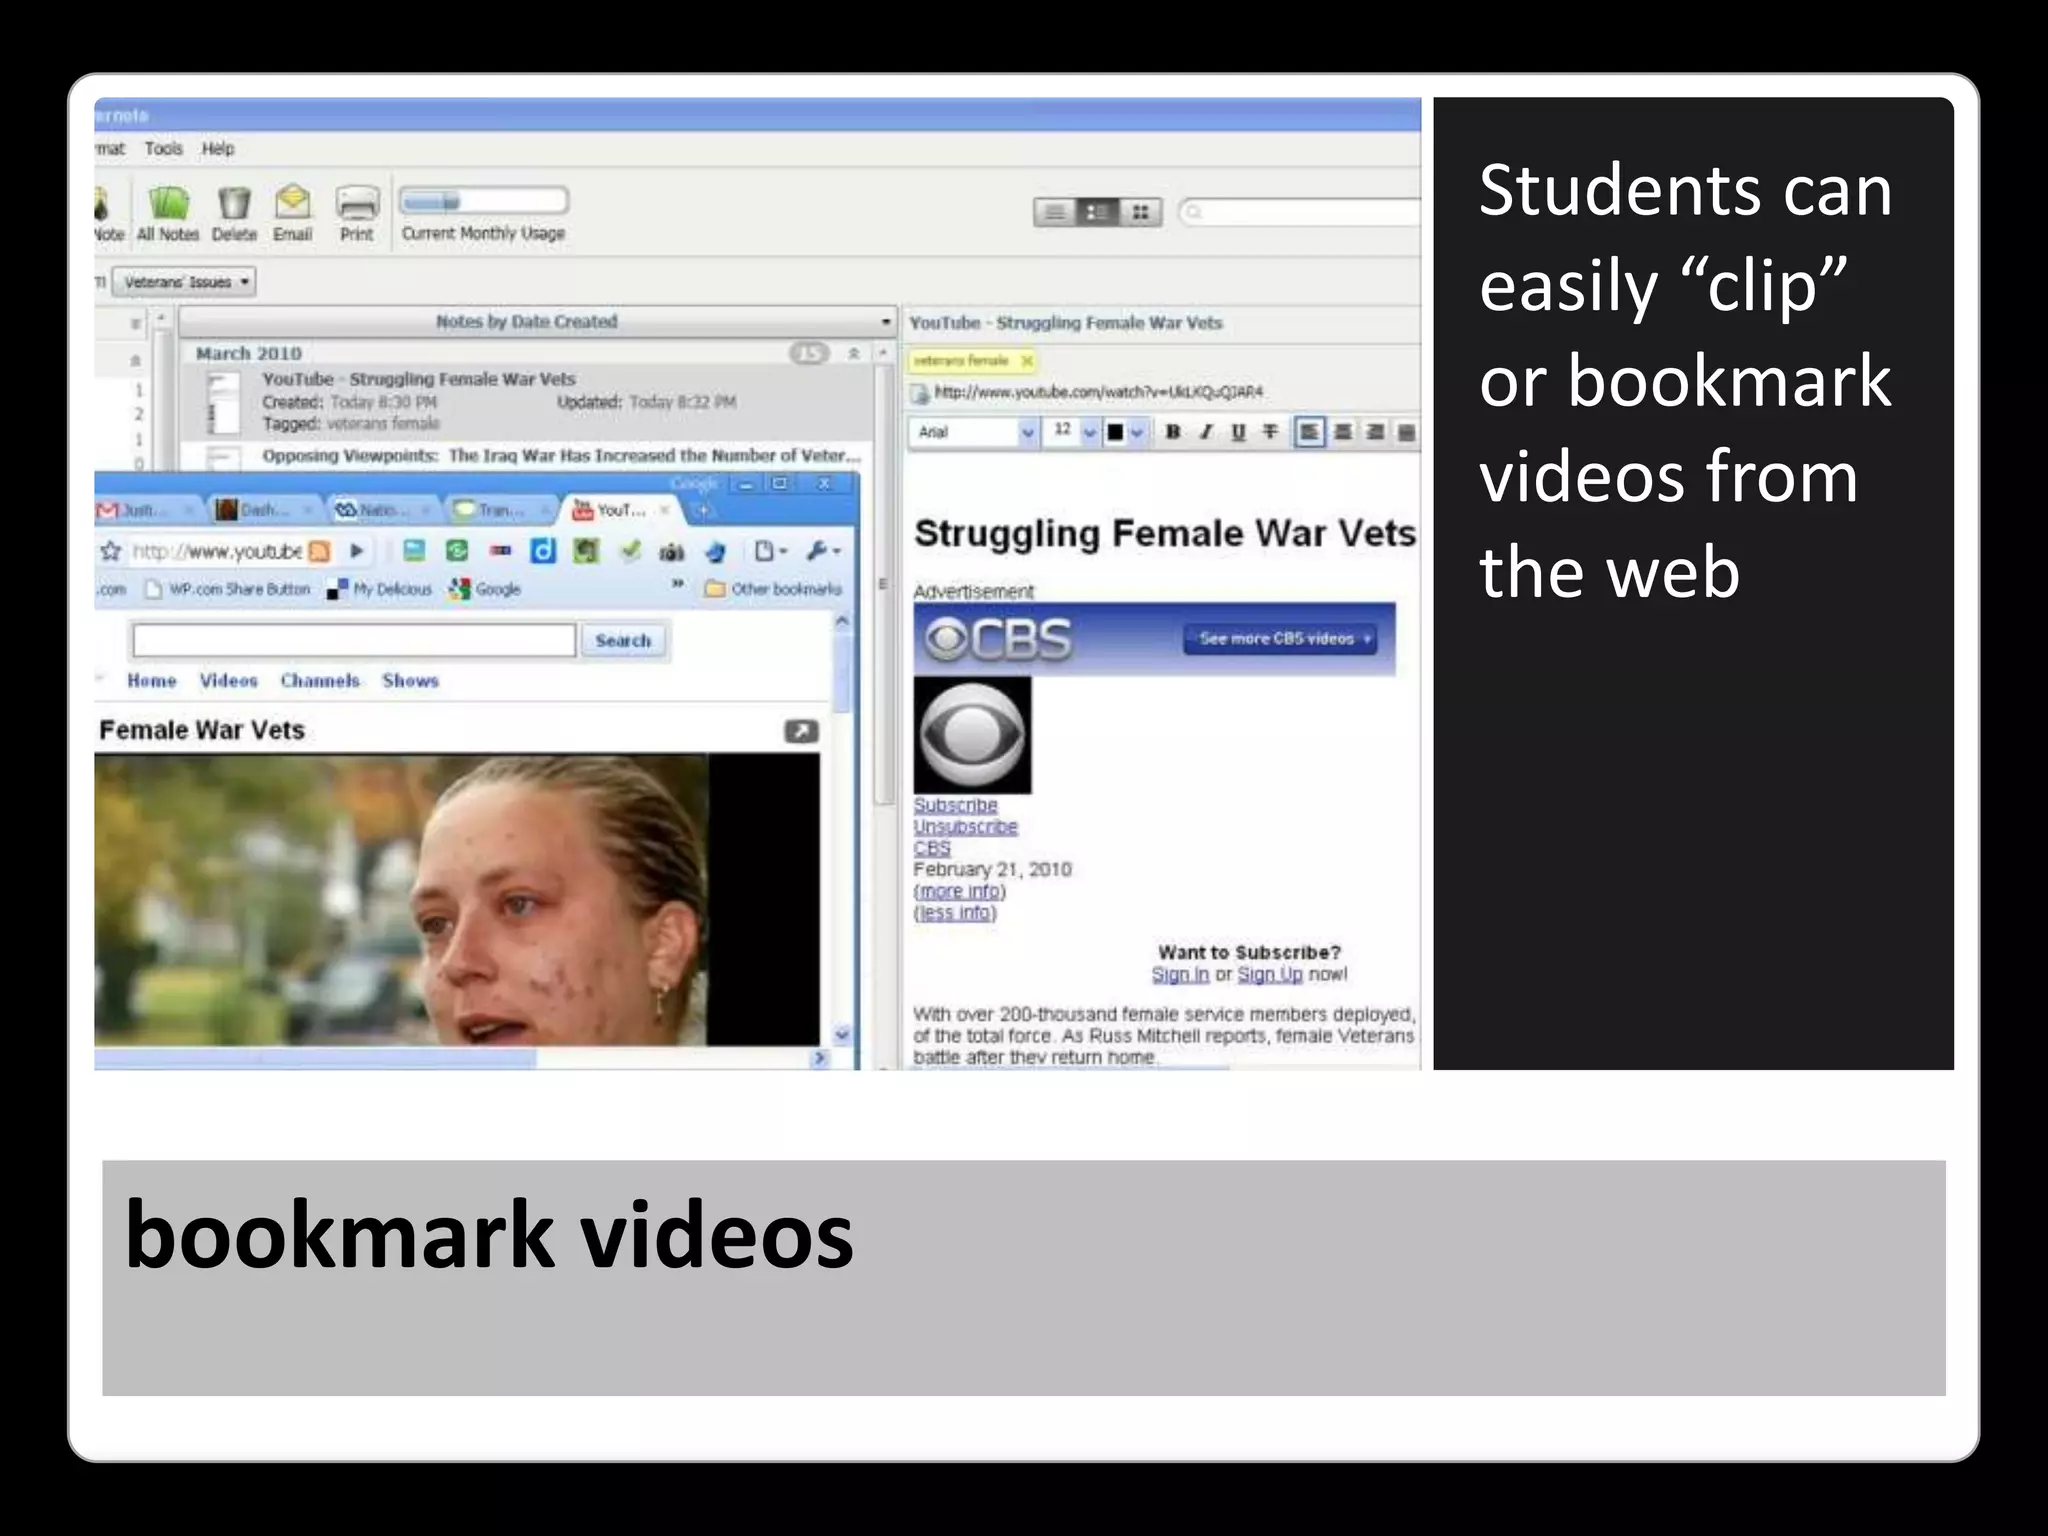Open the Videos link on YouTube

[x=228, y=681]
